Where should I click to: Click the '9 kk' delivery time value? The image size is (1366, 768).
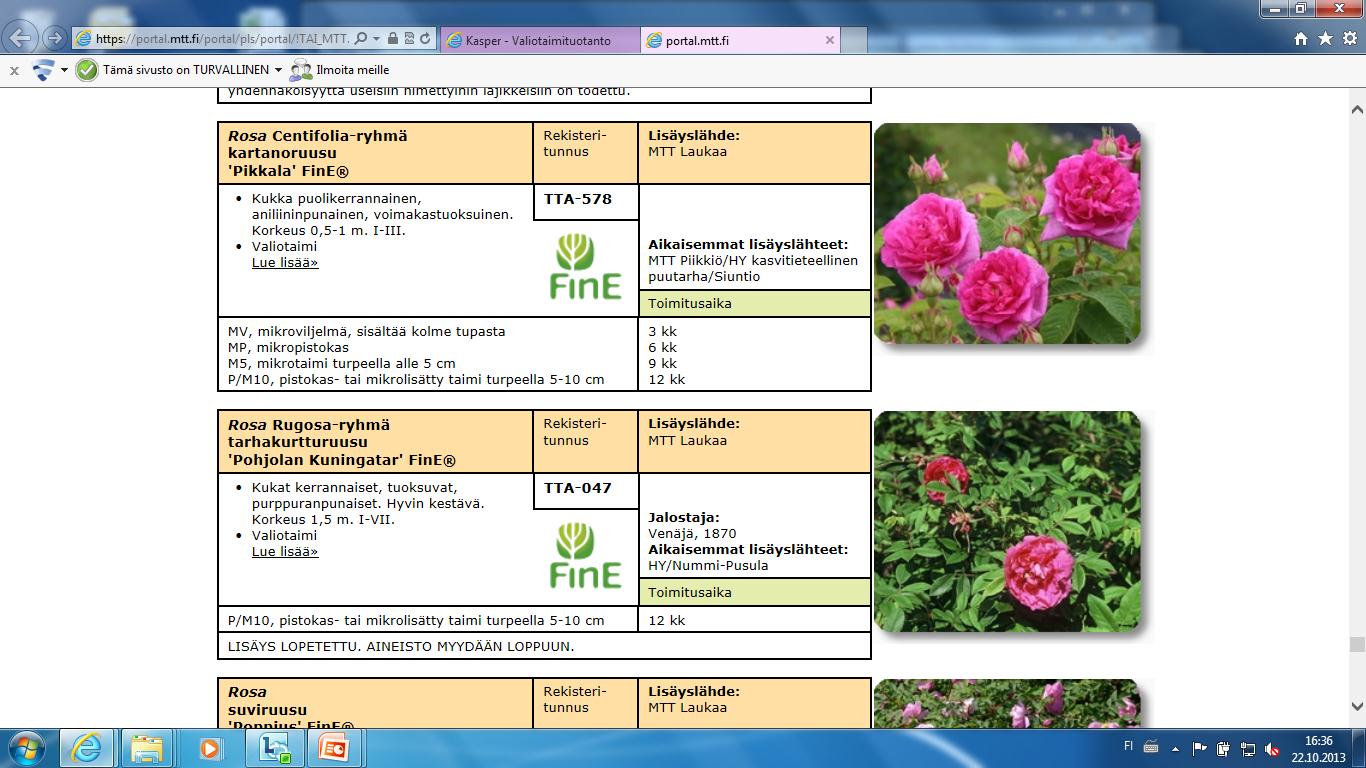pos(662,363)
